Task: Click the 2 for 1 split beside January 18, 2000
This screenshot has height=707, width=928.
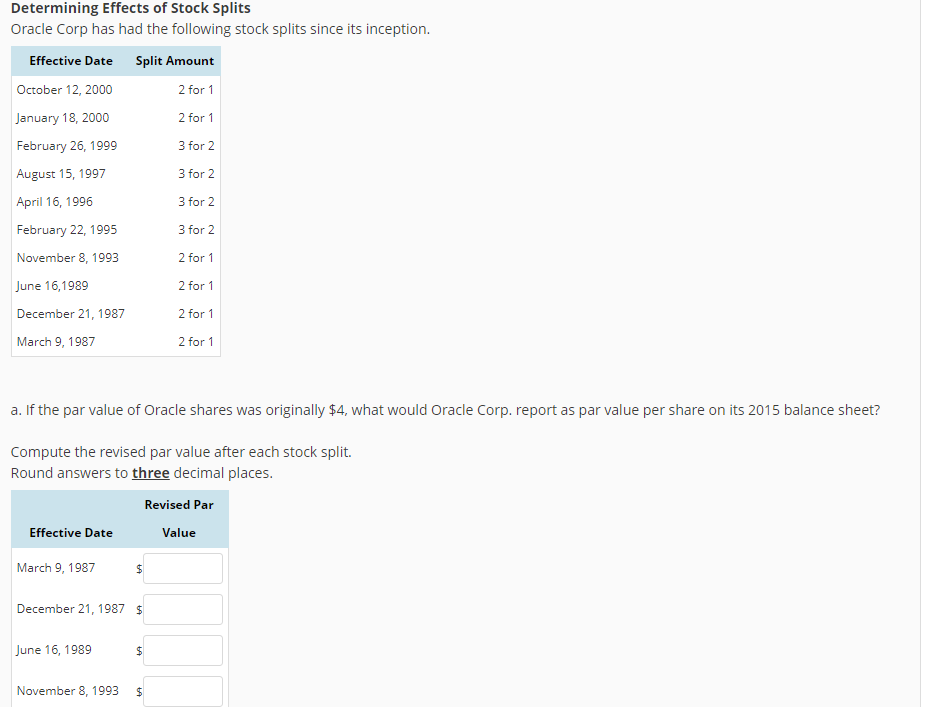Action: 196,117
